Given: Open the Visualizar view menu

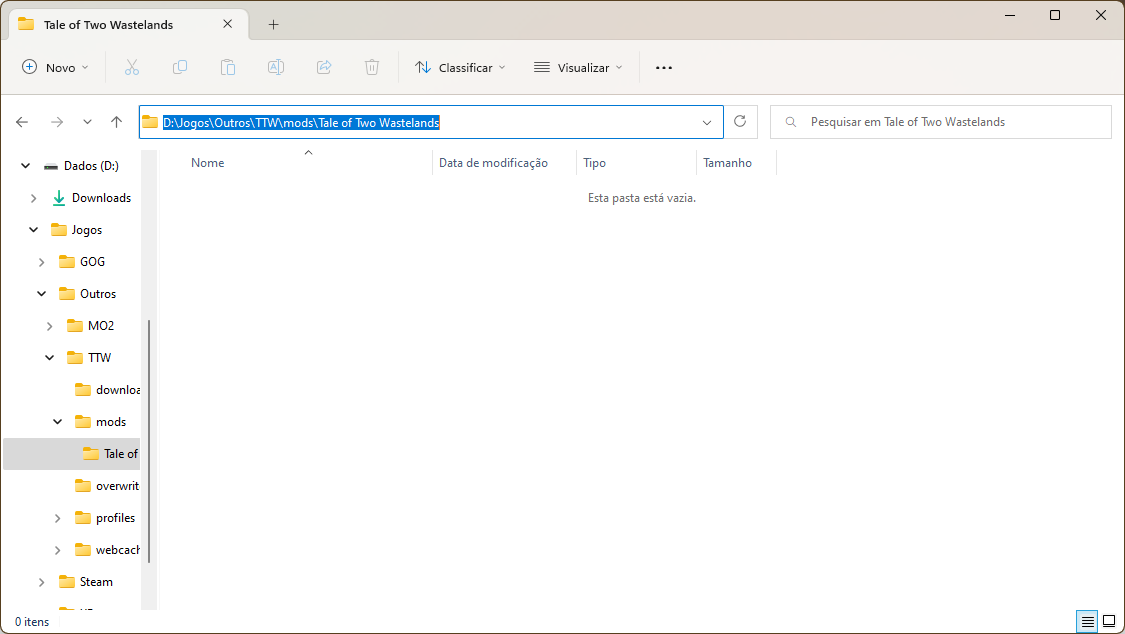Looking at the screenshot, I should click(578, 67).
